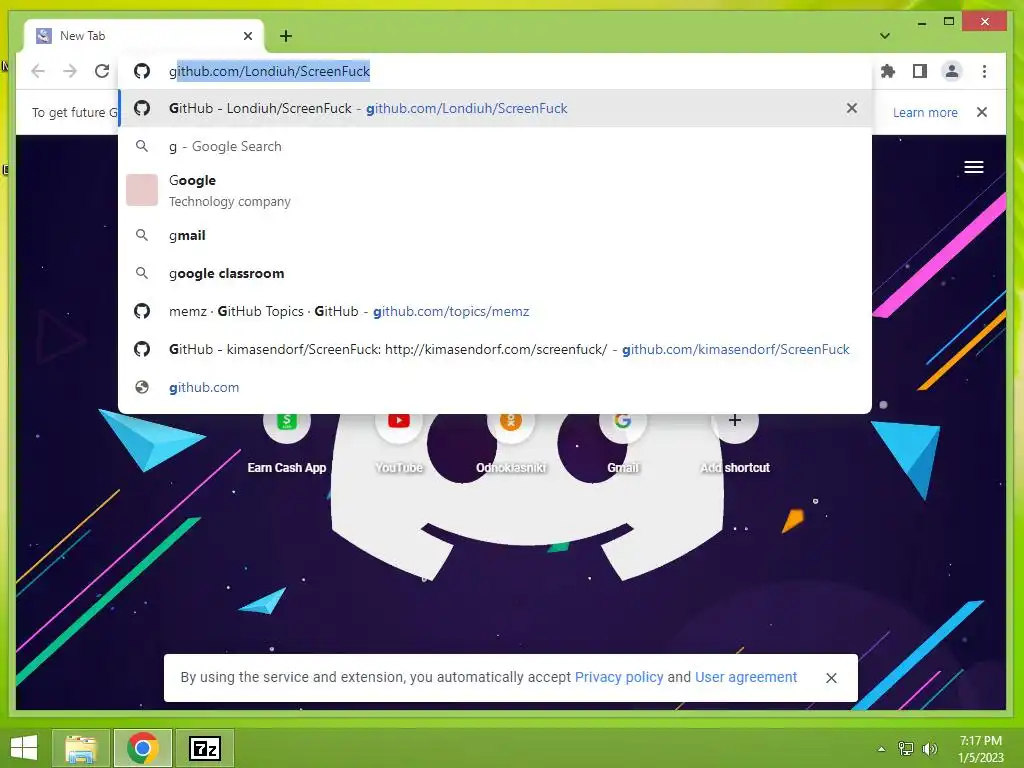
Task: Click the GitHub icon in address bar
Action: 142,71
